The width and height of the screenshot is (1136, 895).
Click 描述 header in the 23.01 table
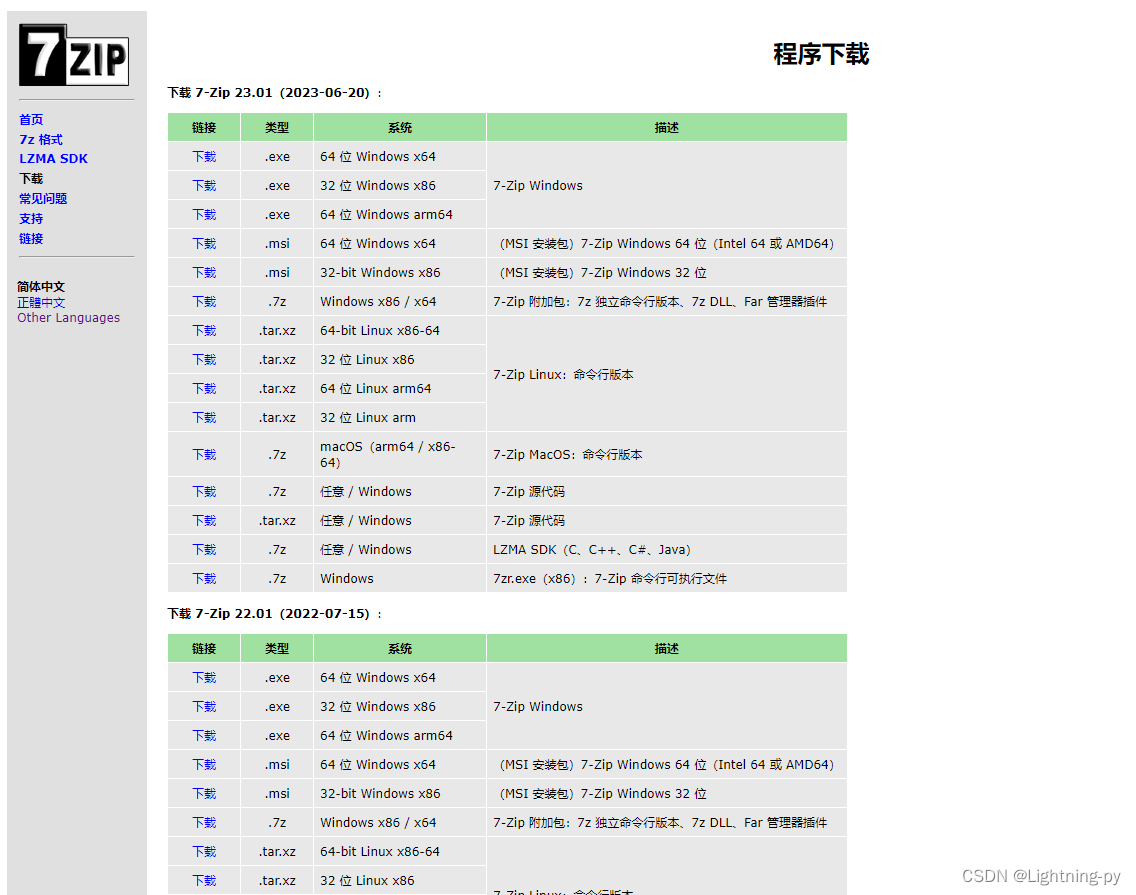coord(667,128)
